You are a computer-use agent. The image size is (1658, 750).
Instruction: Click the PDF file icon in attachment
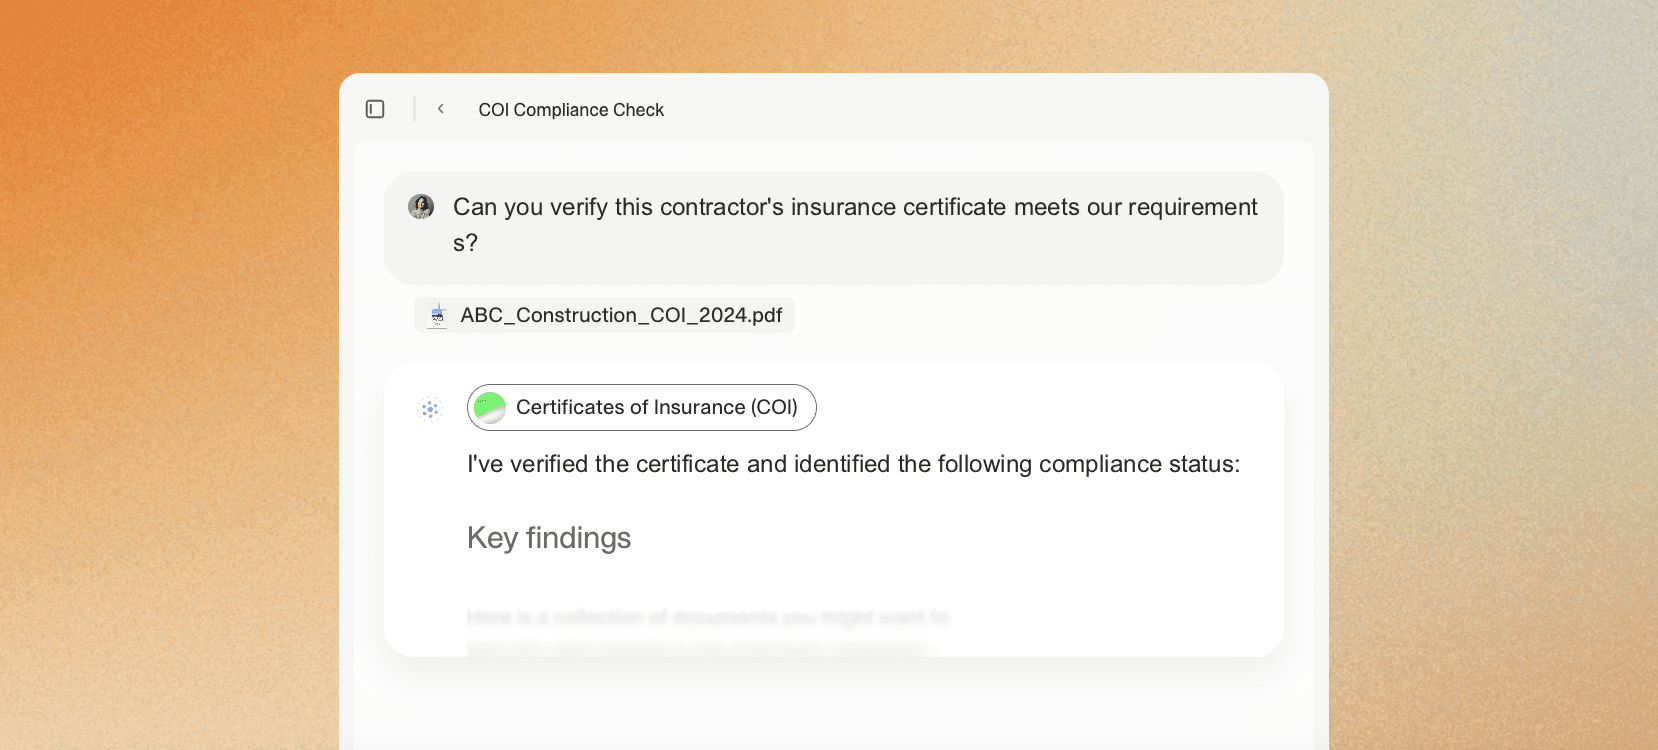[x=437, y=315]
